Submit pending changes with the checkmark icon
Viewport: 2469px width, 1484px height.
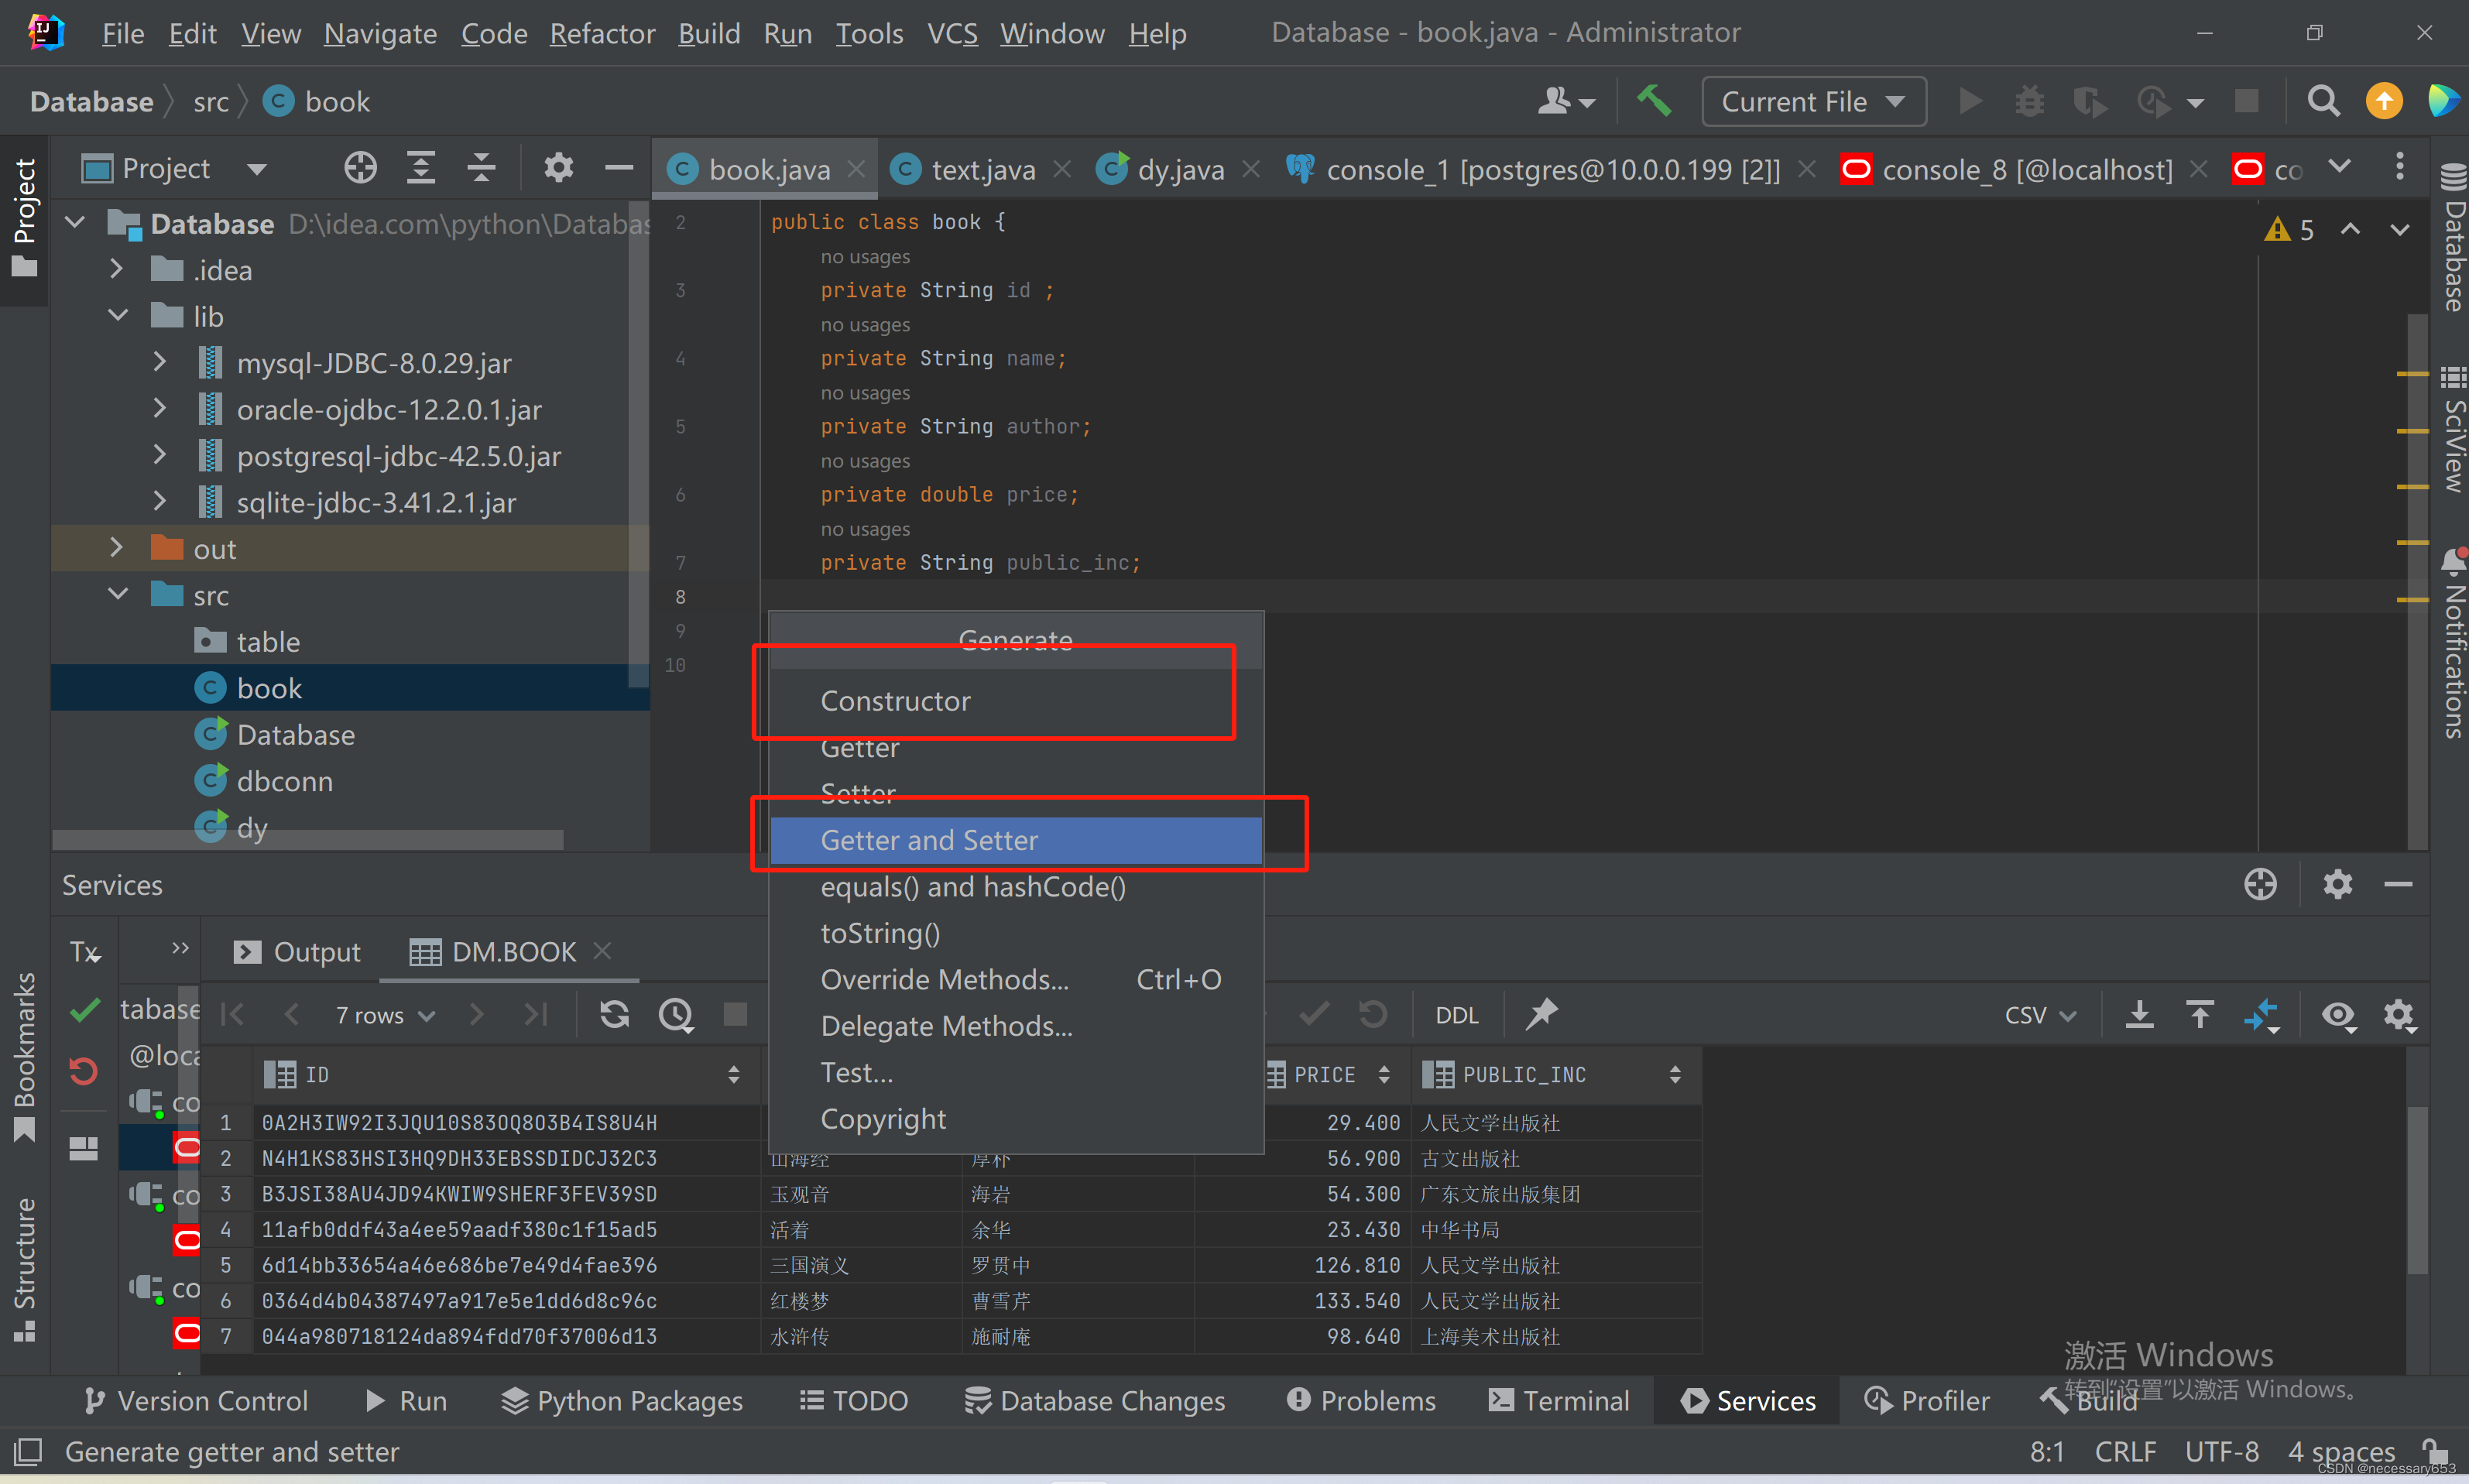click(1313, 1014)
